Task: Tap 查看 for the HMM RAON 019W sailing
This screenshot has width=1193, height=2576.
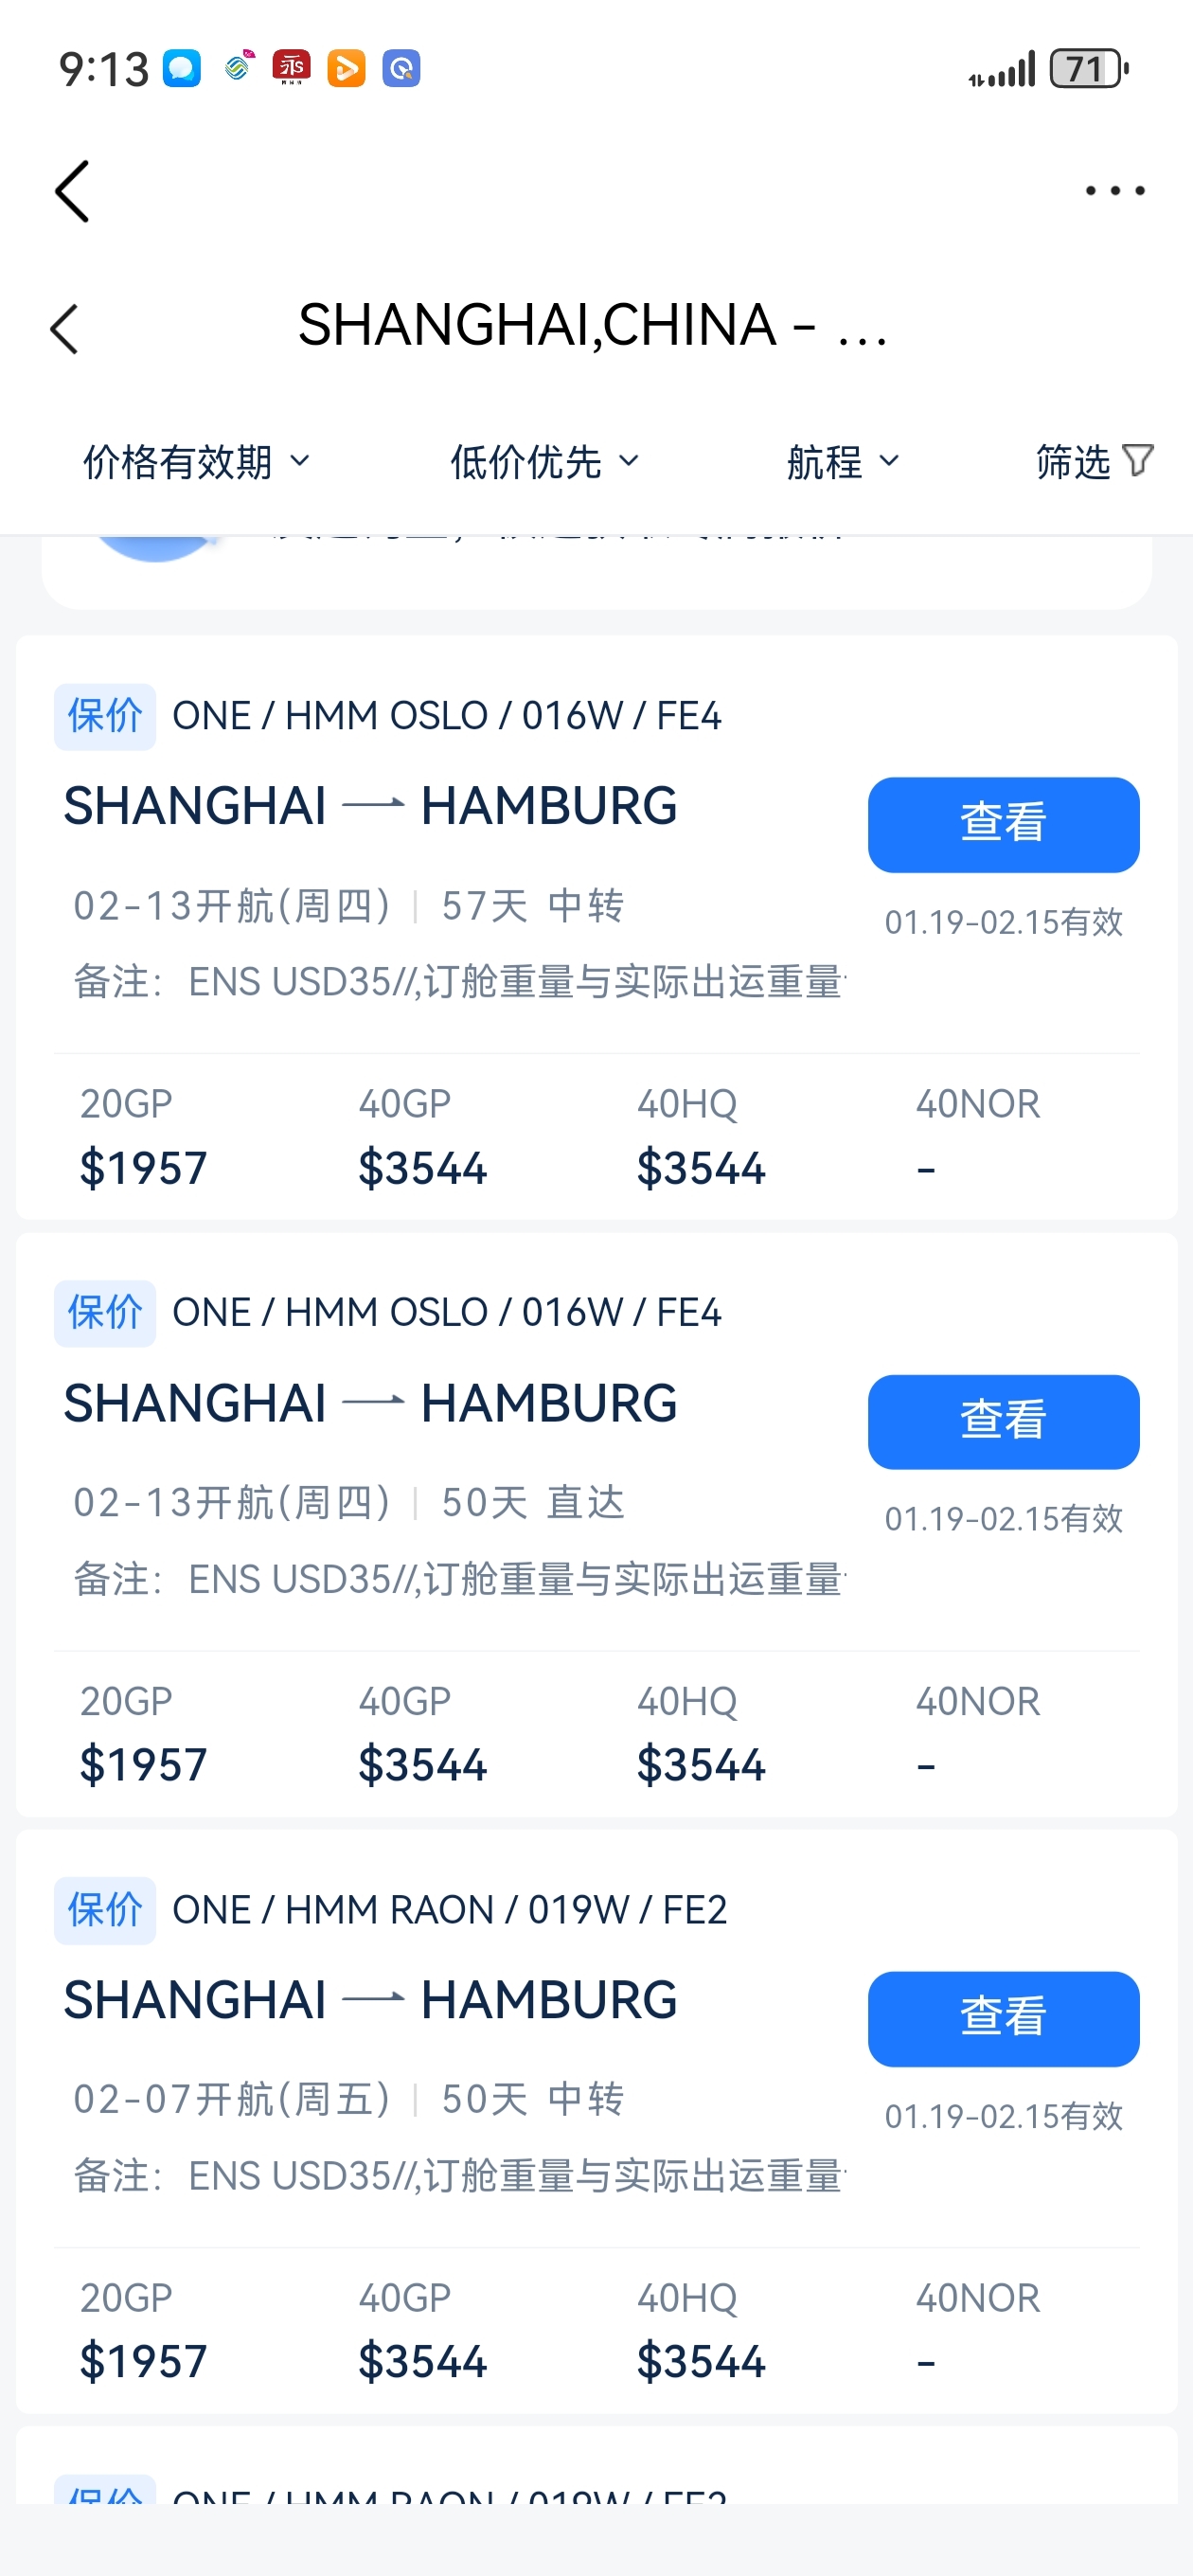Action: click(x=1003, y=2018)
